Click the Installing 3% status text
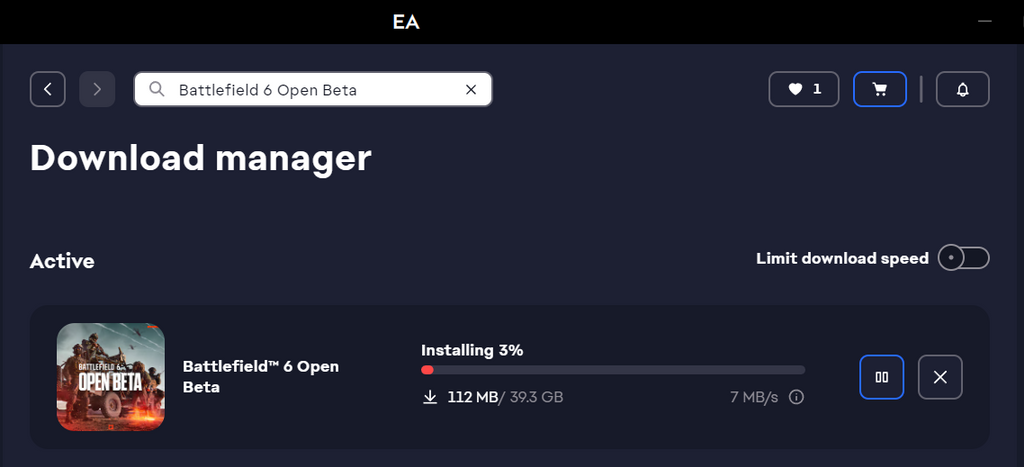Screen dimensions: 1024x467 (x=472, y=351)
